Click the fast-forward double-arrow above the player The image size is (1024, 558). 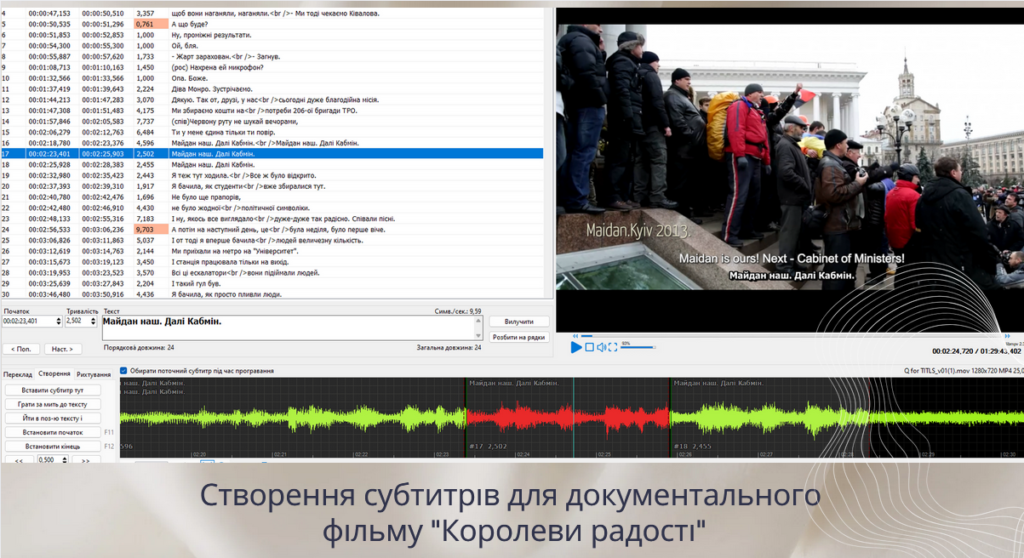tap(1007, 336)
